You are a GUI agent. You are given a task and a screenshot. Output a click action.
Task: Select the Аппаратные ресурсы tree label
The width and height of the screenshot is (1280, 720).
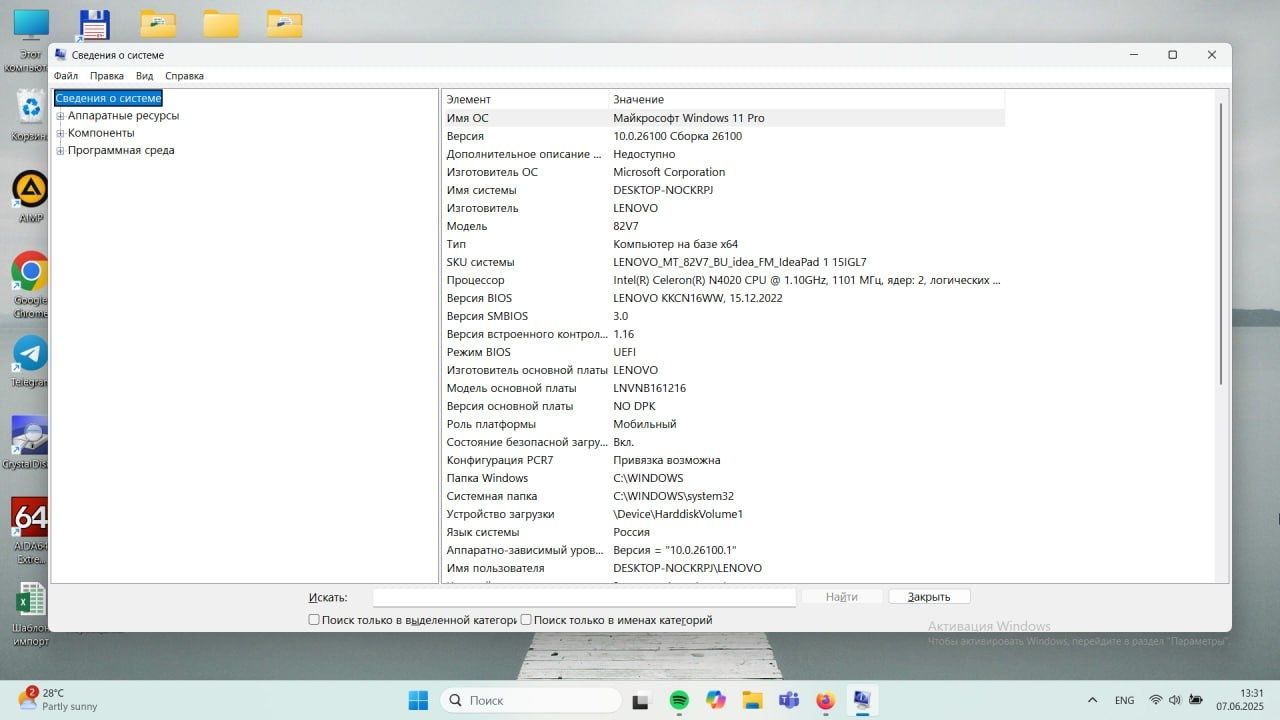(x=123, y=116)
